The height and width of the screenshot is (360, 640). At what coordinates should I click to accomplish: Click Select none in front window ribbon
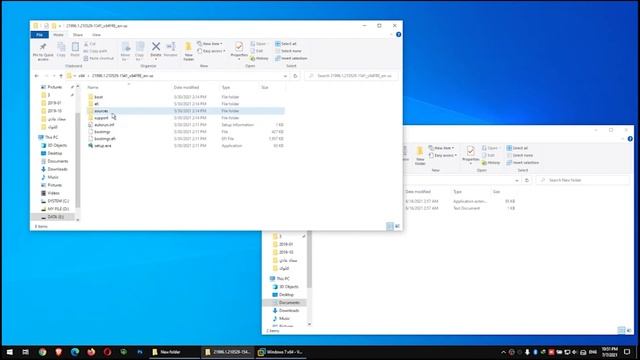[288, 51]
